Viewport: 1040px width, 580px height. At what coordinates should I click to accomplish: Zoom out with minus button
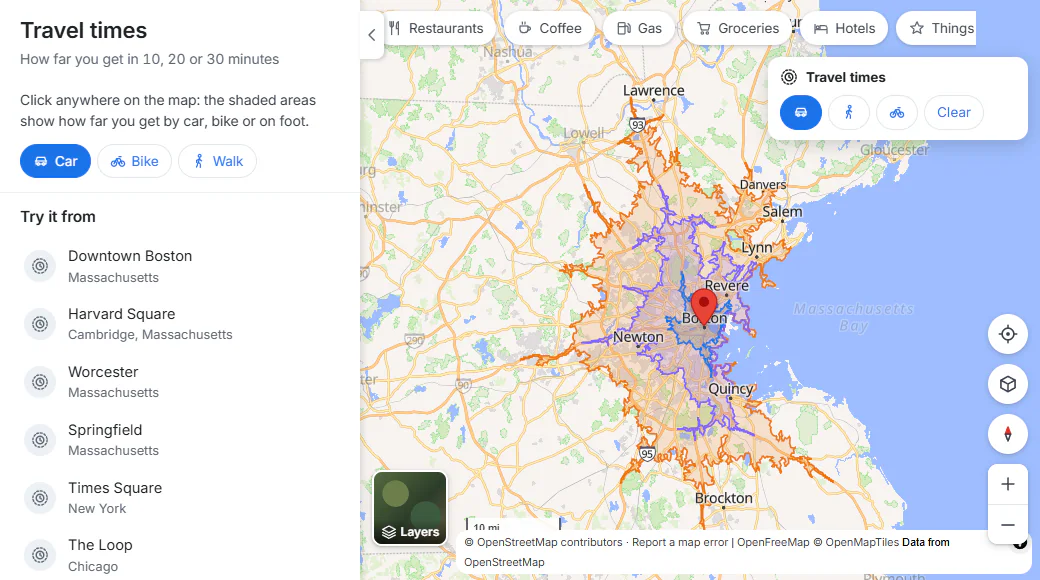point(1008,524)
